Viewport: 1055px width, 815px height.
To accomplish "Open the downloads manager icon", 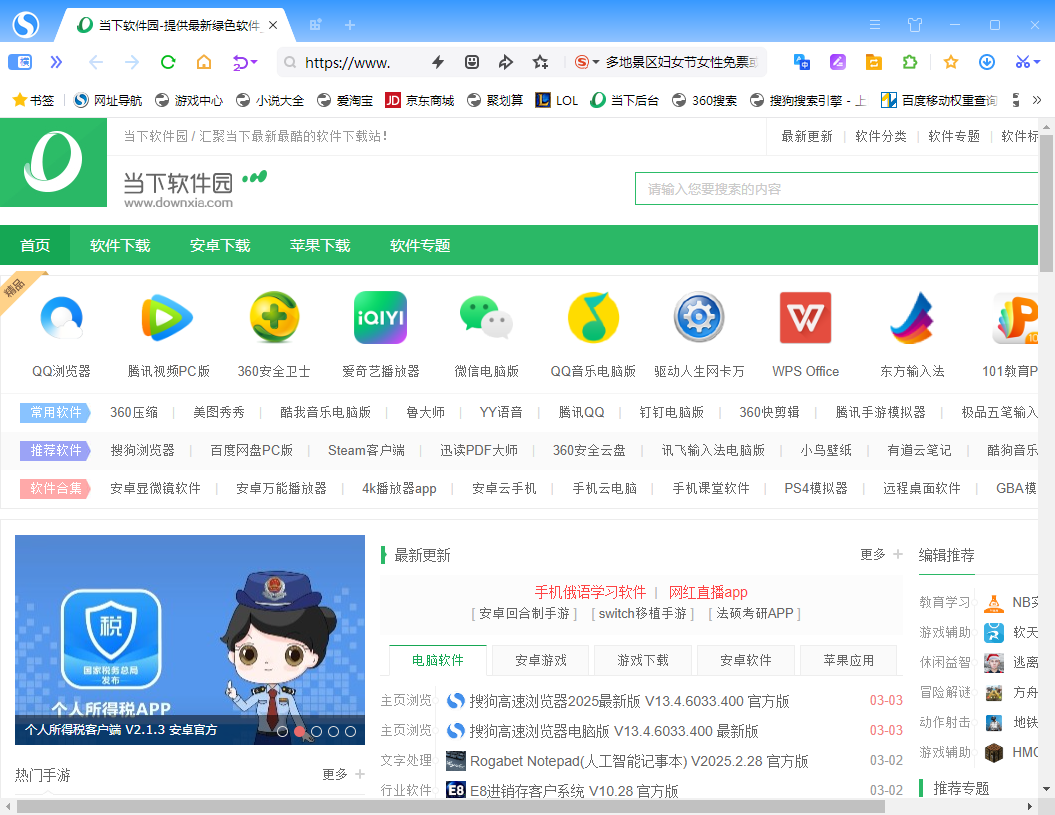I will pyautogui.click(x=986, y=63).
